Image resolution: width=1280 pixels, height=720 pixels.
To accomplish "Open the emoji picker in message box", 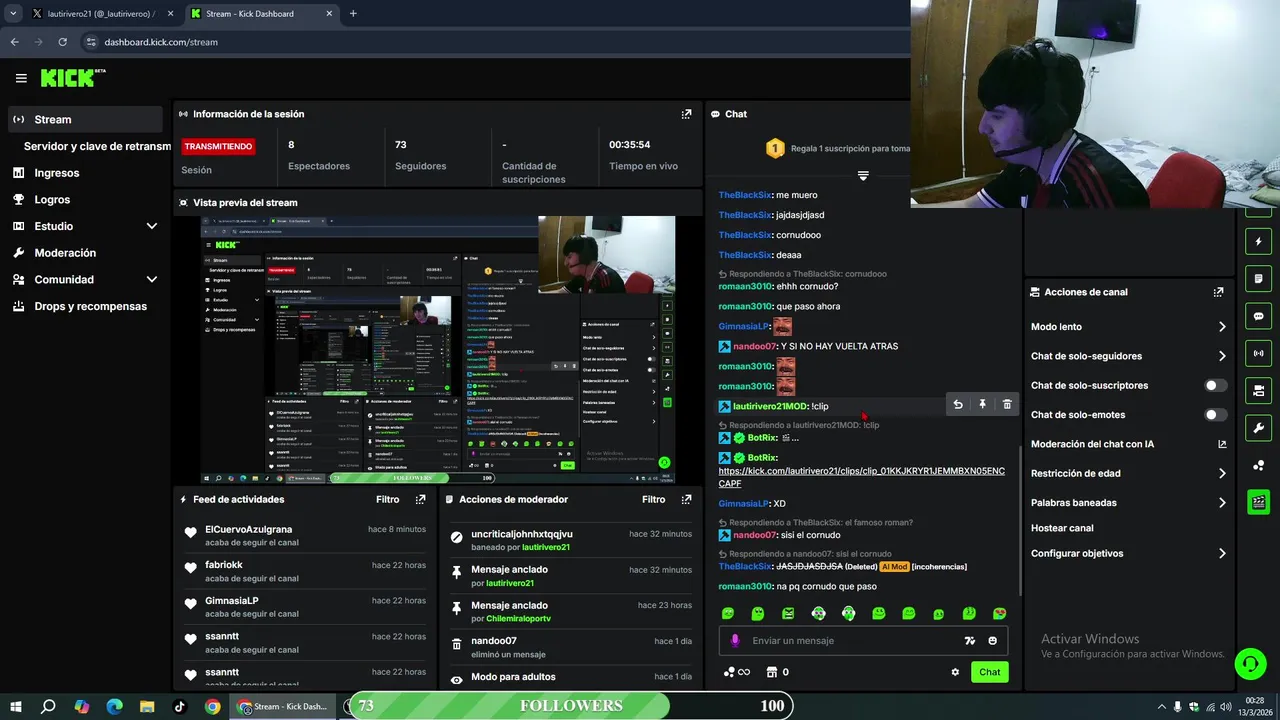I will (993, 641).
